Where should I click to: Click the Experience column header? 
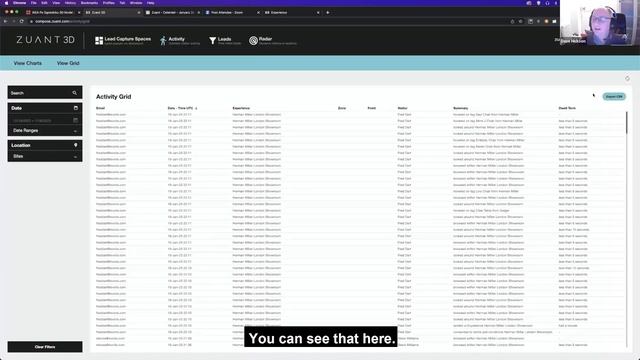point(241,108)
